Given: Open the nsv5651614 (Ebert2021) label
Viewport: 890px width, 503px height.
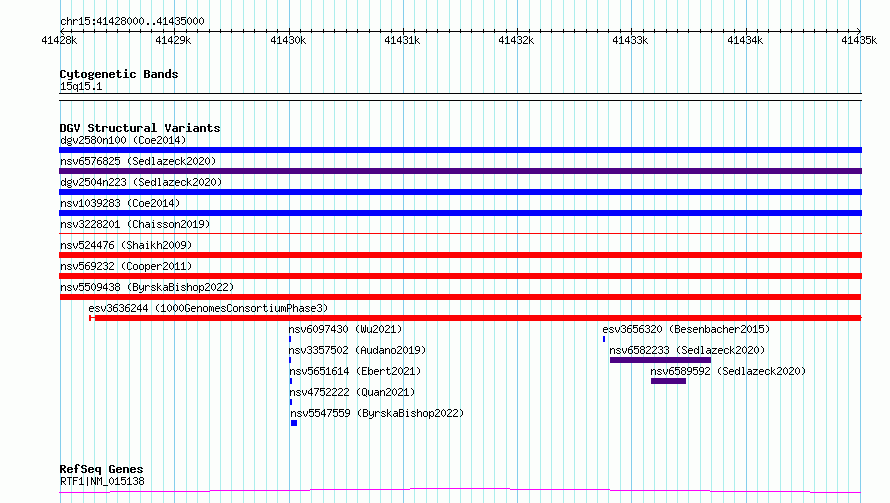Looking at the screenshot, I should pyautogui.click(x=355, y=371).
